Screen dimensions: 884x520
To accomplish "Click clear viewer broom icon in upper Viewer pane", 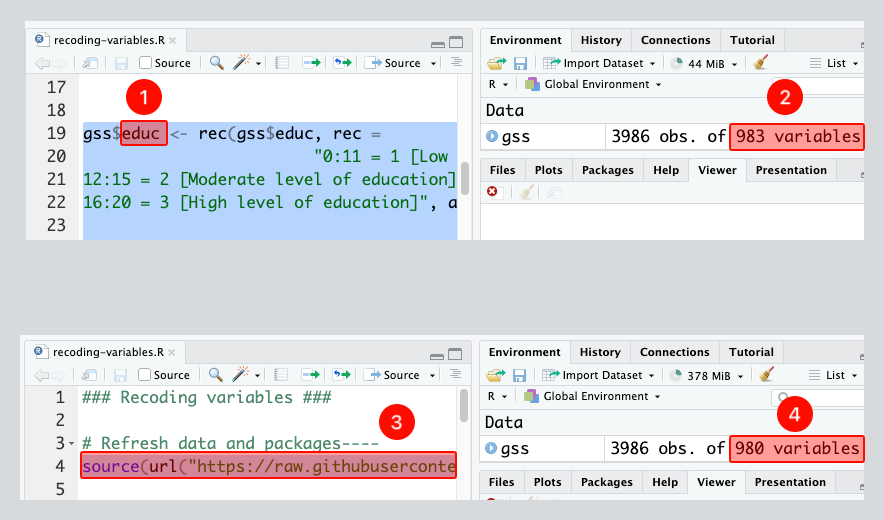I will tap(527, 192).
